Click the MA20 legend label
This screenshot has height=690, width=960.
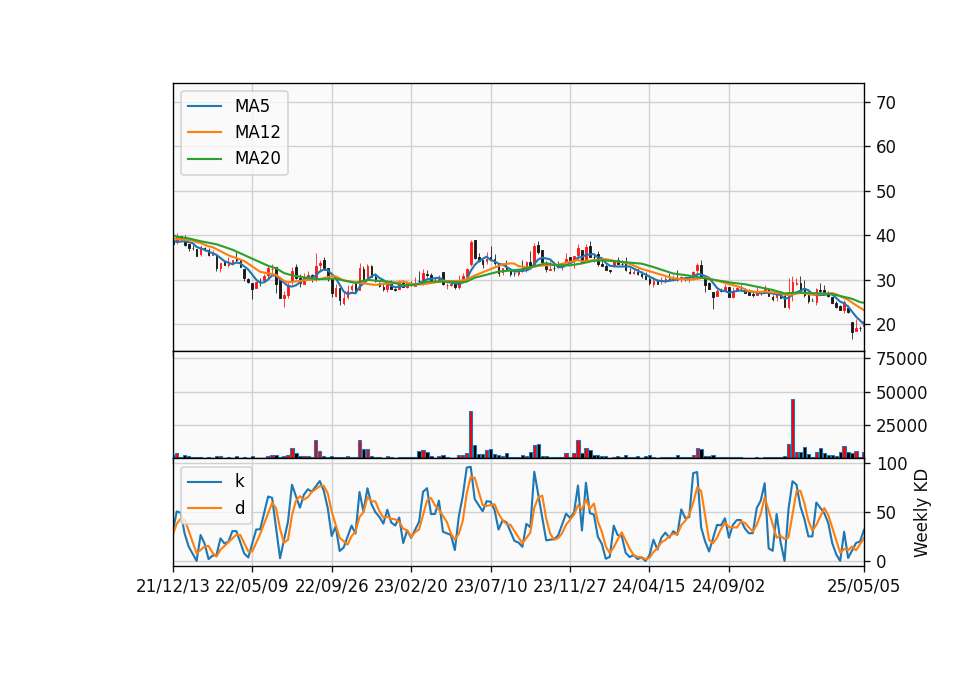tap(257, 158)
